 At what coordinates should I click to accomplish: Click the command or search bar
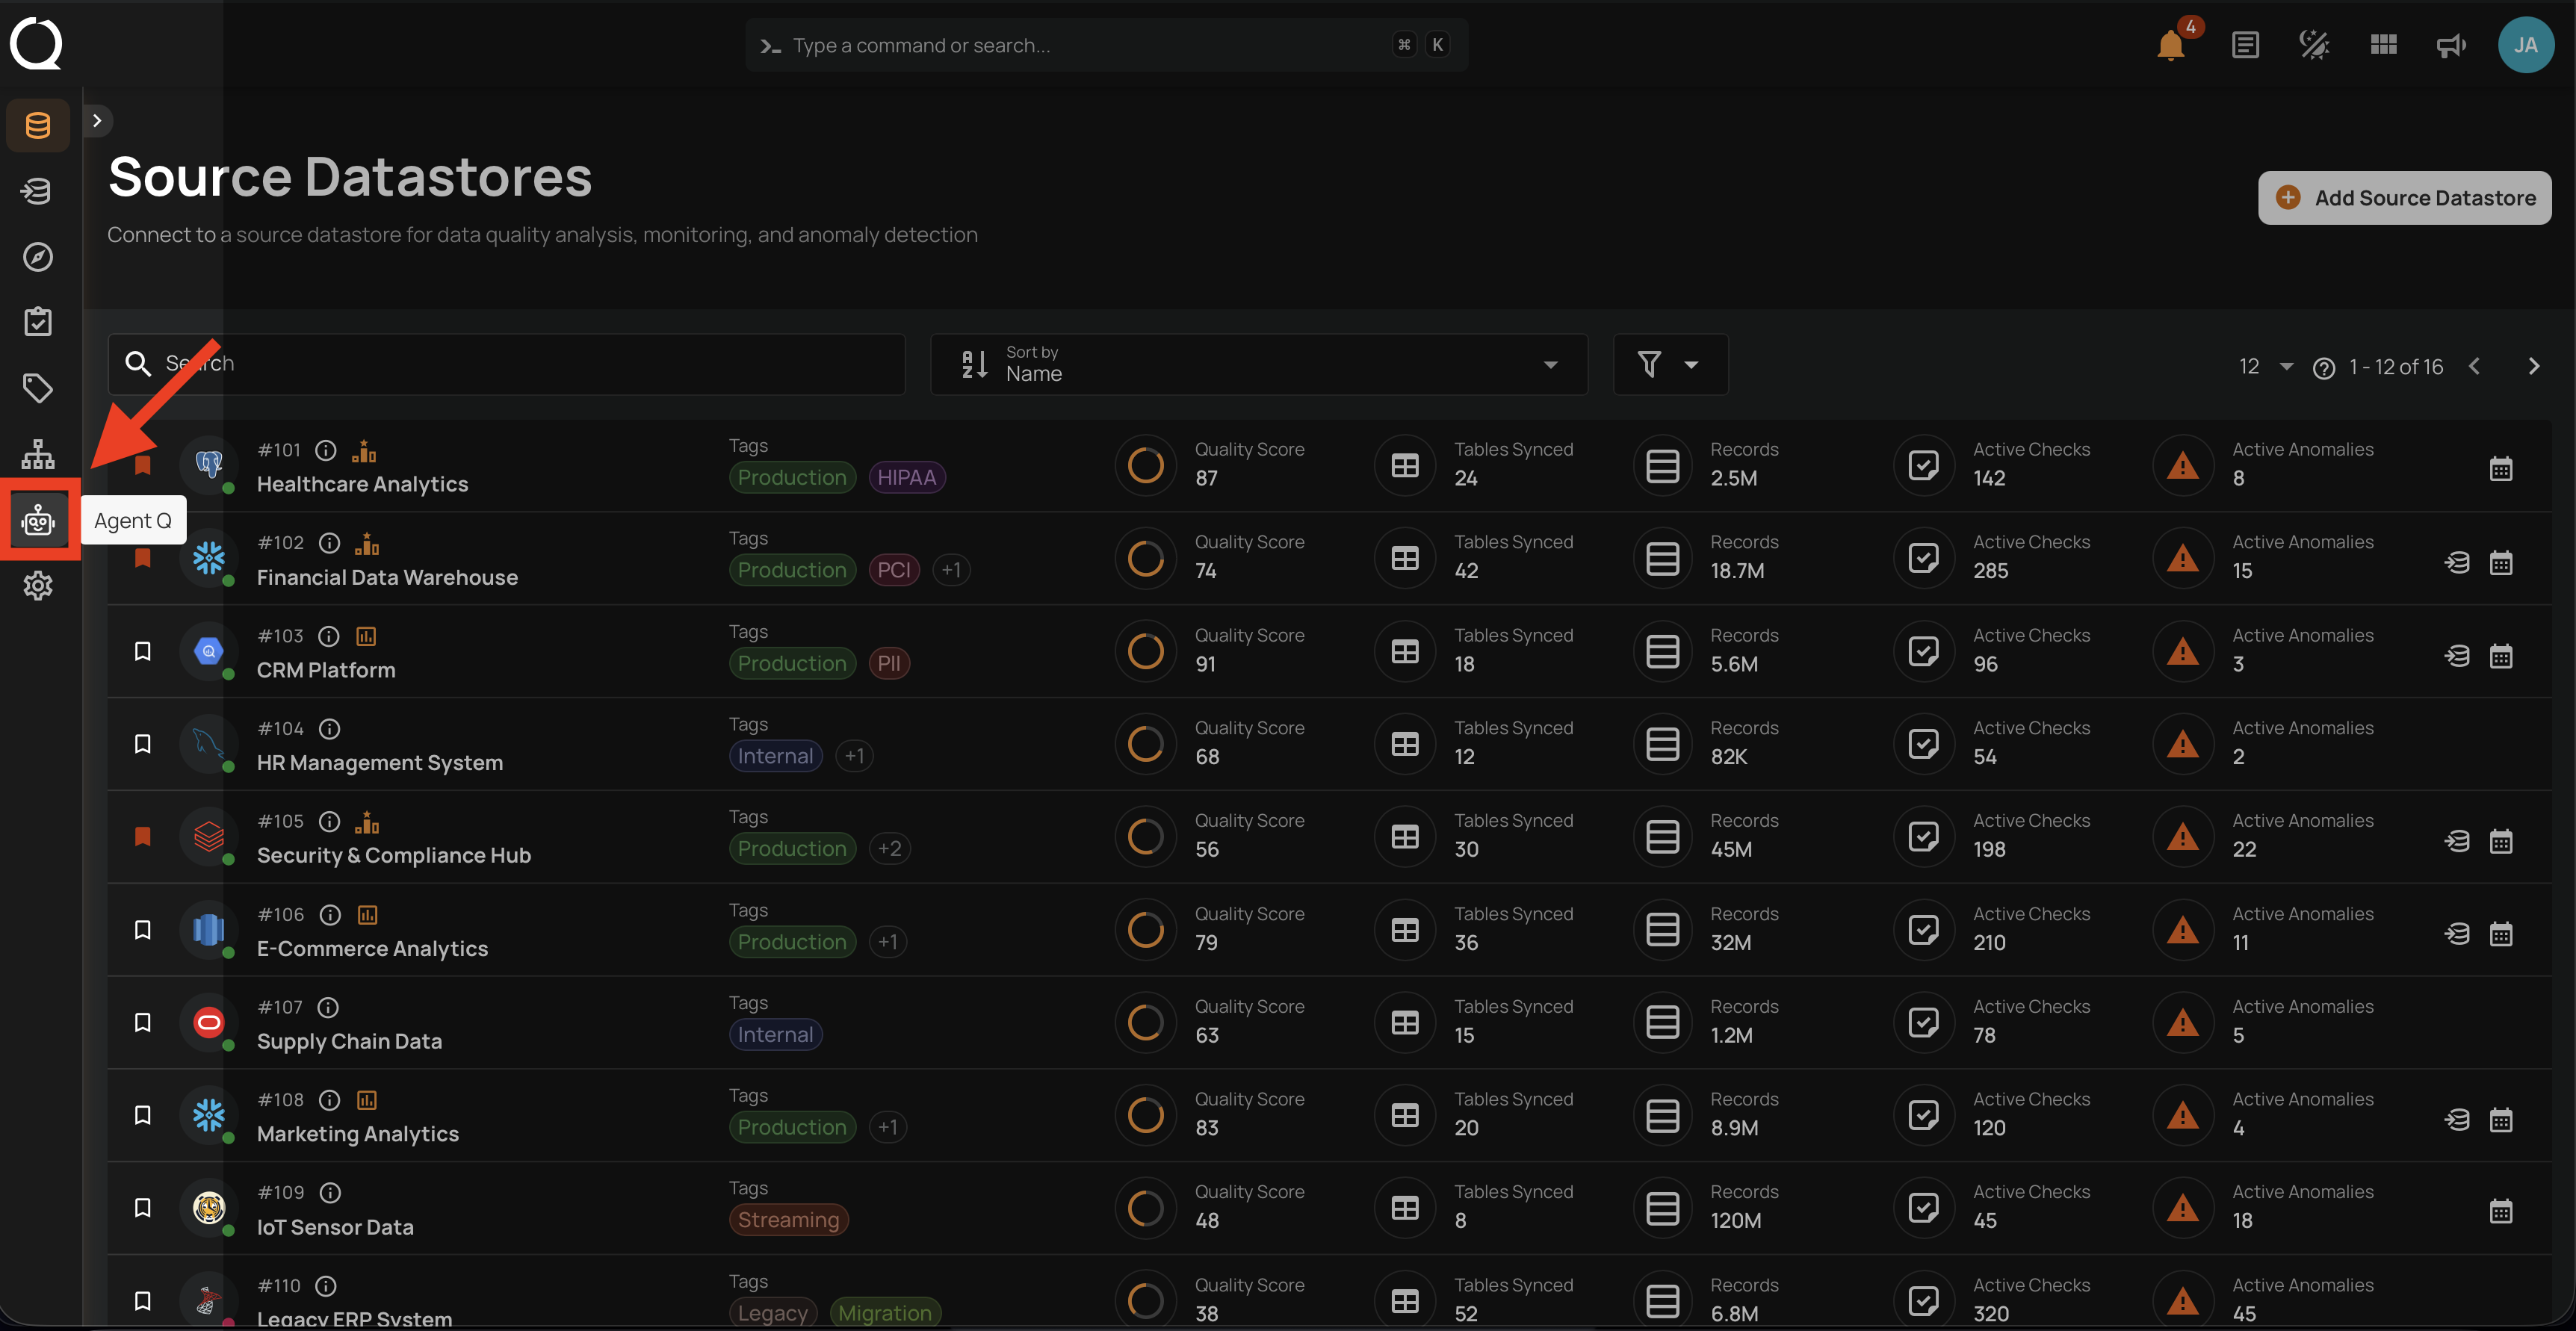click(1106, 45)
